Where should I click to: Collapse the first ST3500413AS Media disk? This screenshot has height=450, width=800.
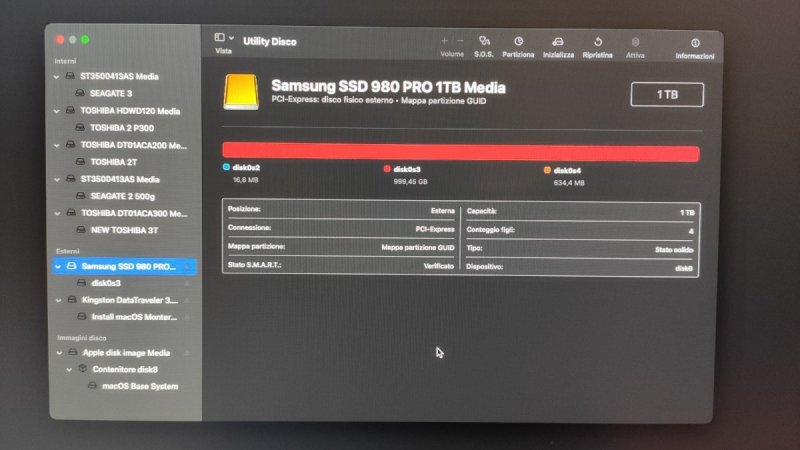click(56, 77)
